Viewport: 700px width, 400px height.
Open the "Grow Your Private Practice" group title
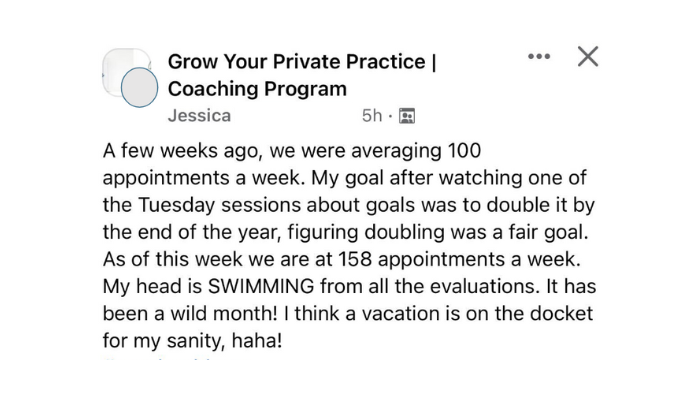302,61
